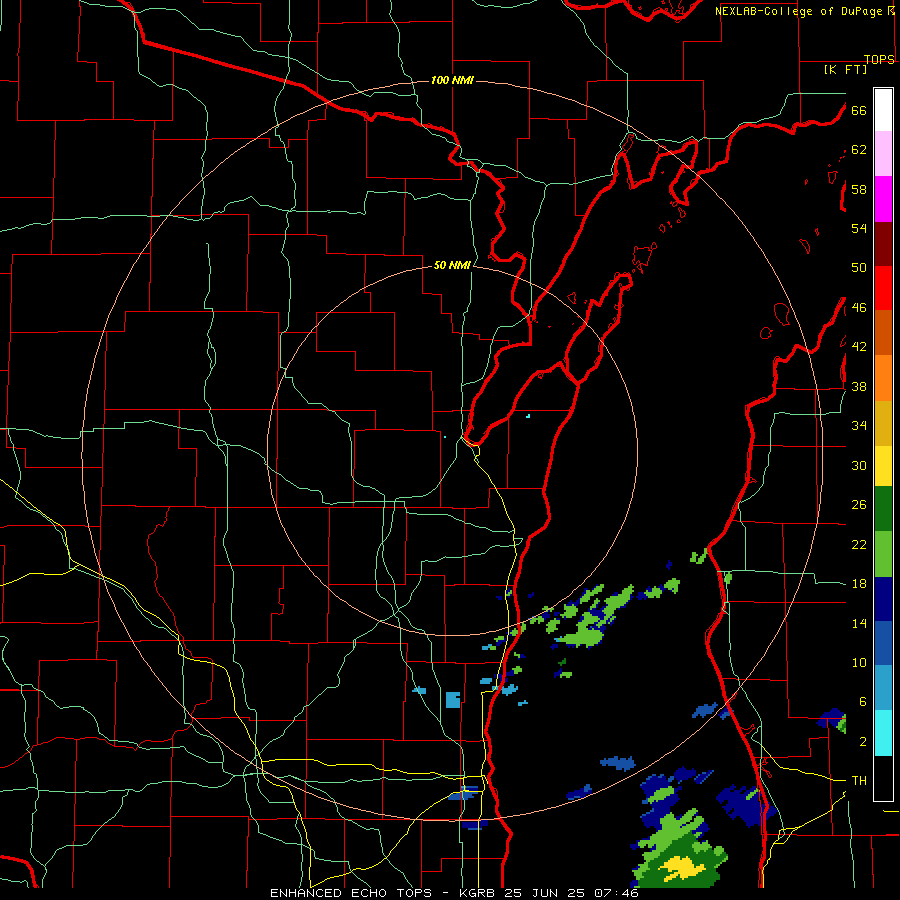
Task: Click the NEXLAB-College of DuPage credit text
Action: pos(800,11)
